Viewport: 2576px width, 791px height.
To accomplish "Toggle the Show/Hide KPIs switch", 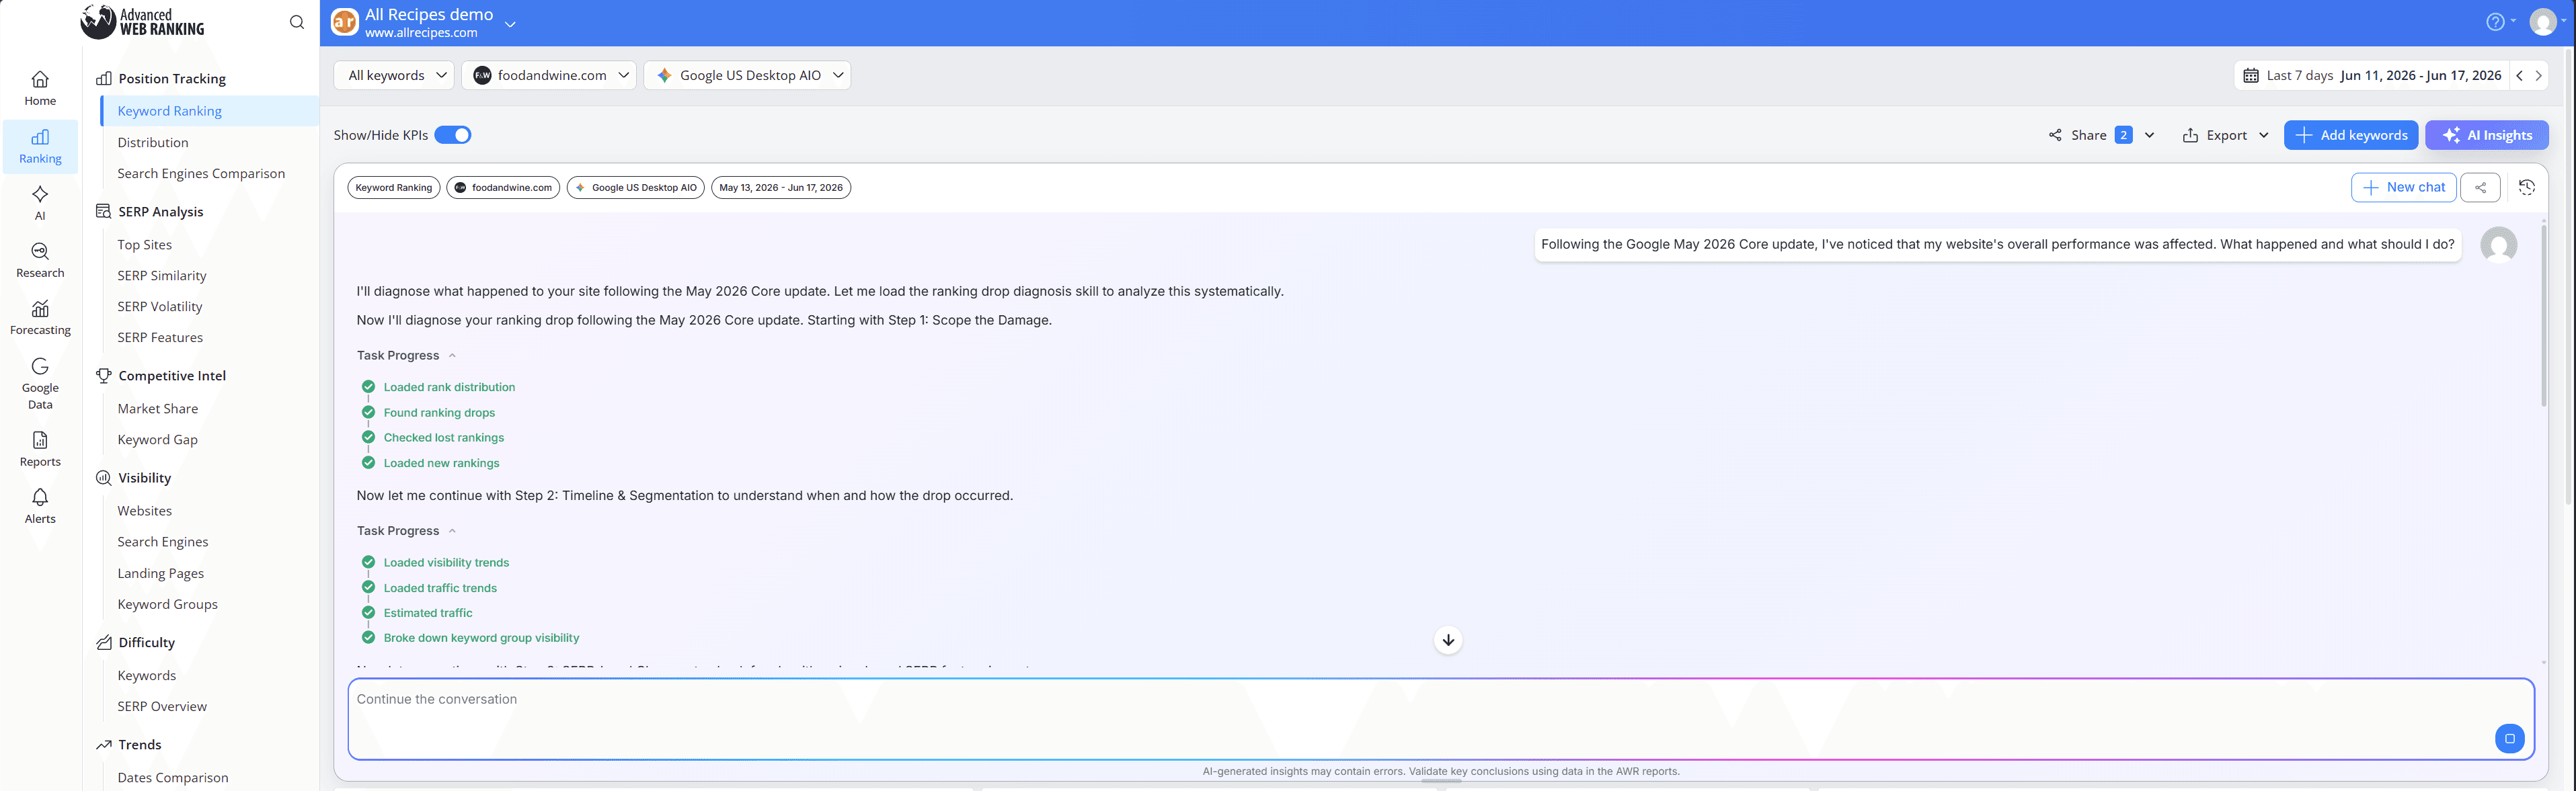I will [x=453, y=135].
